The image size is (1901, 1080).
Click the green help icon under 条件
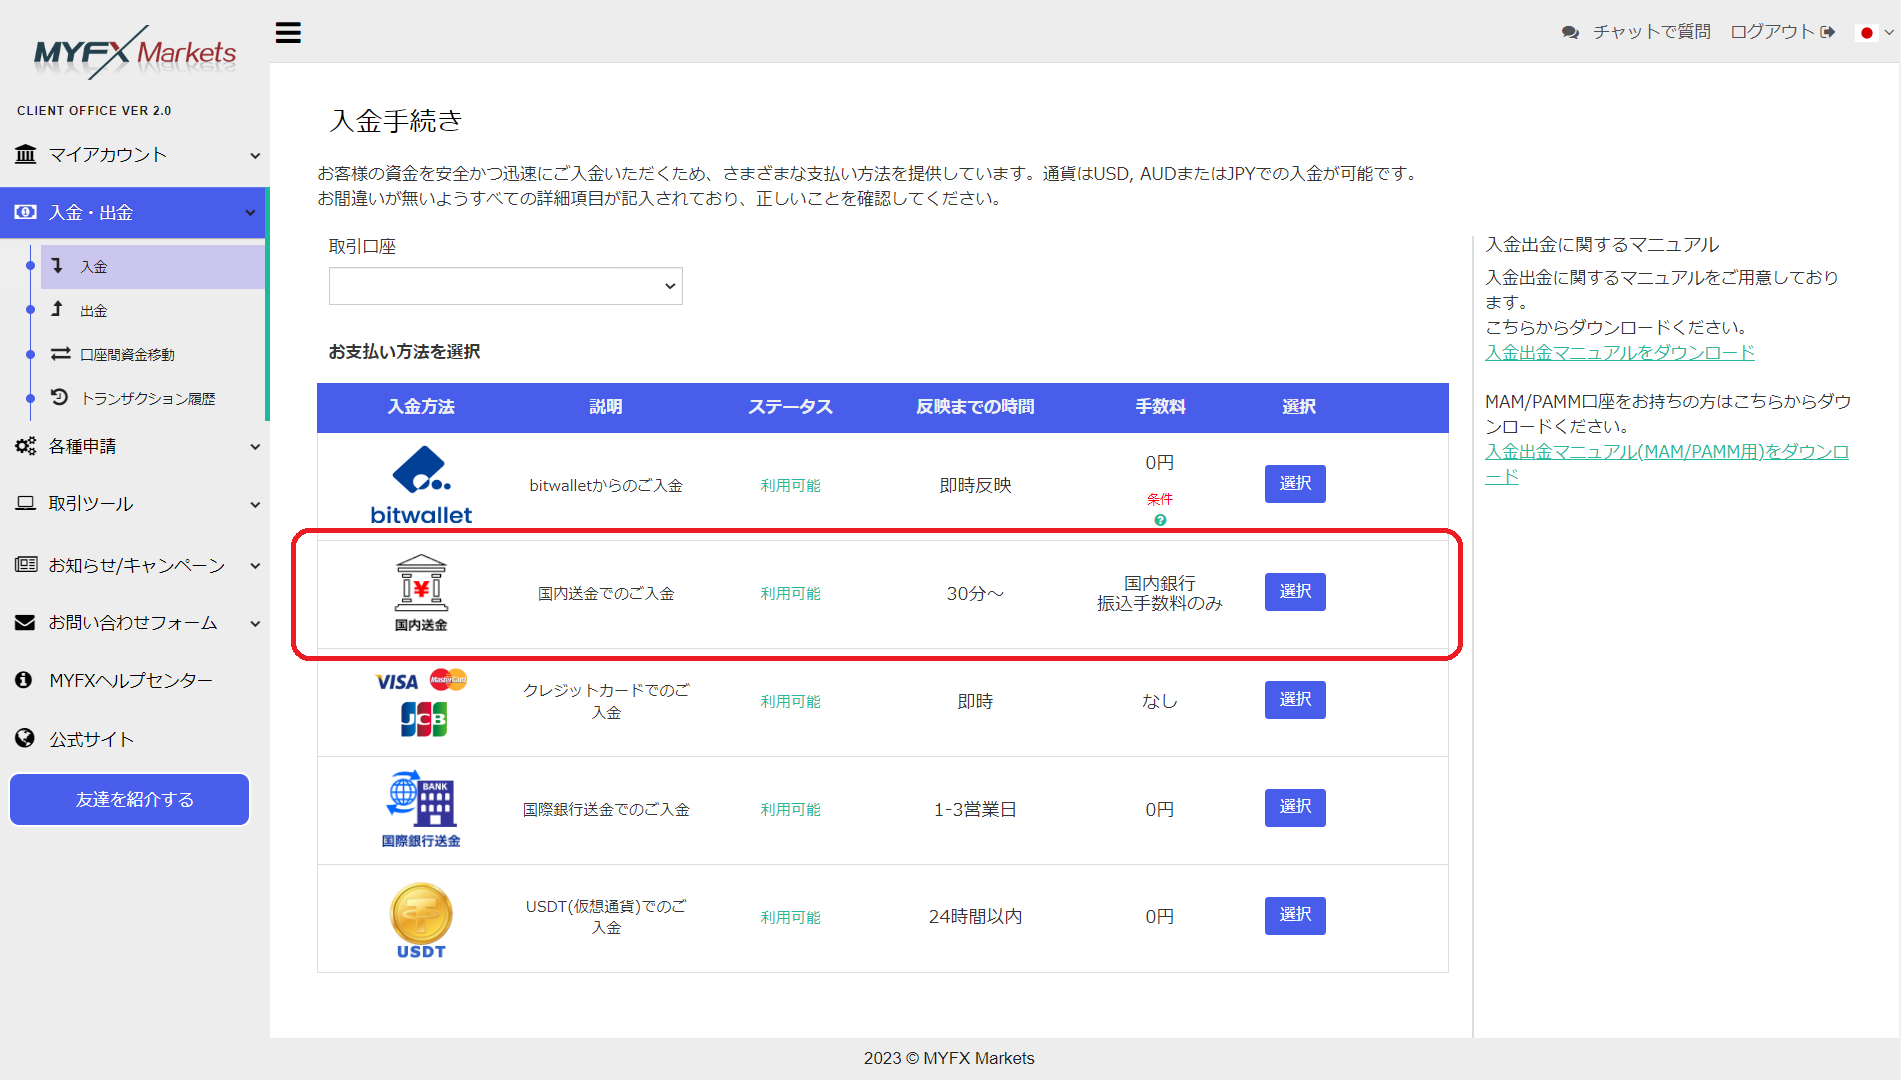click(1160, 520)
